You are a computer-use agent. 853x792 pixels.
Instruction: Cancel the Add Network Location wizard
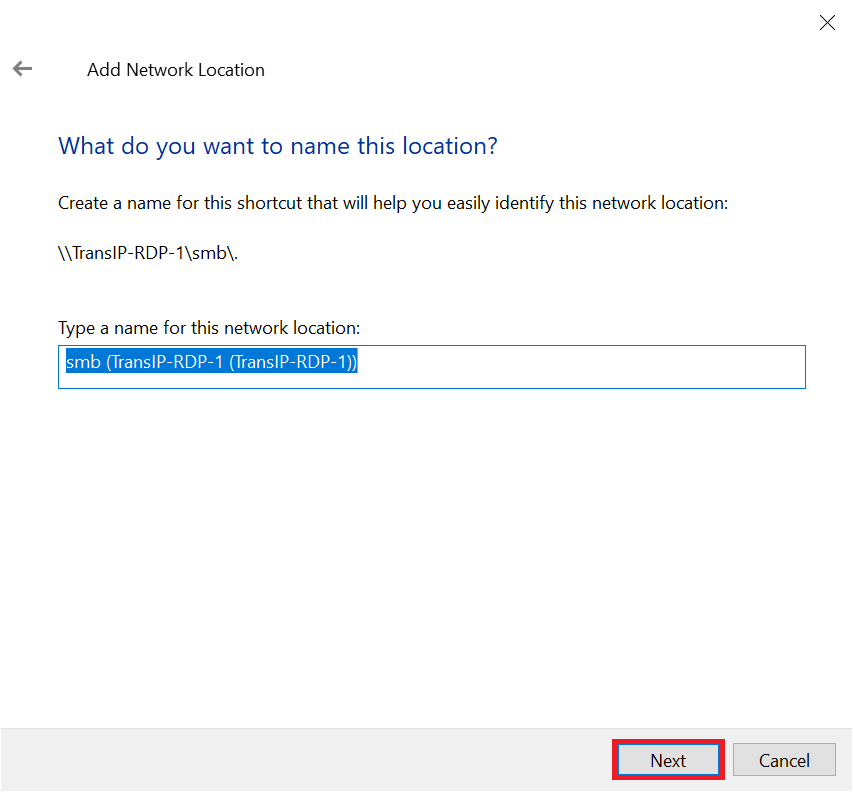784,760
